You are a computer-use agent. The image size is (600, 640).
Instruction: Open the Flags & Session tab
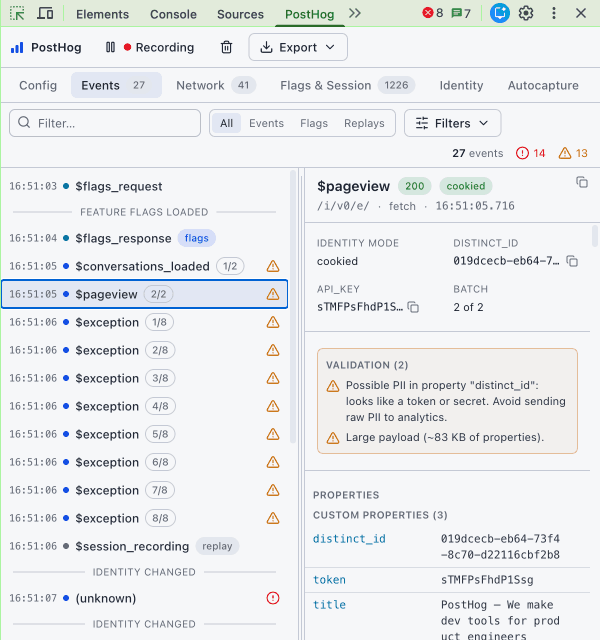347,85
